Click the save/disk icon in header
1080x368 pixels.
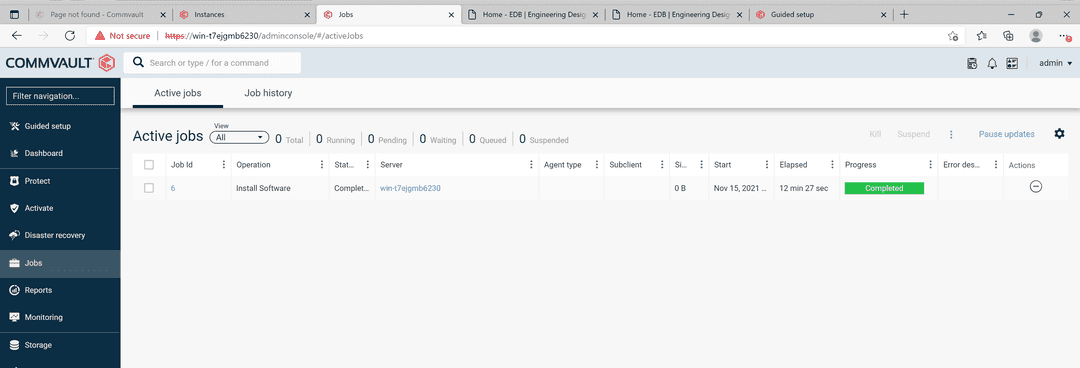point(972,63)
